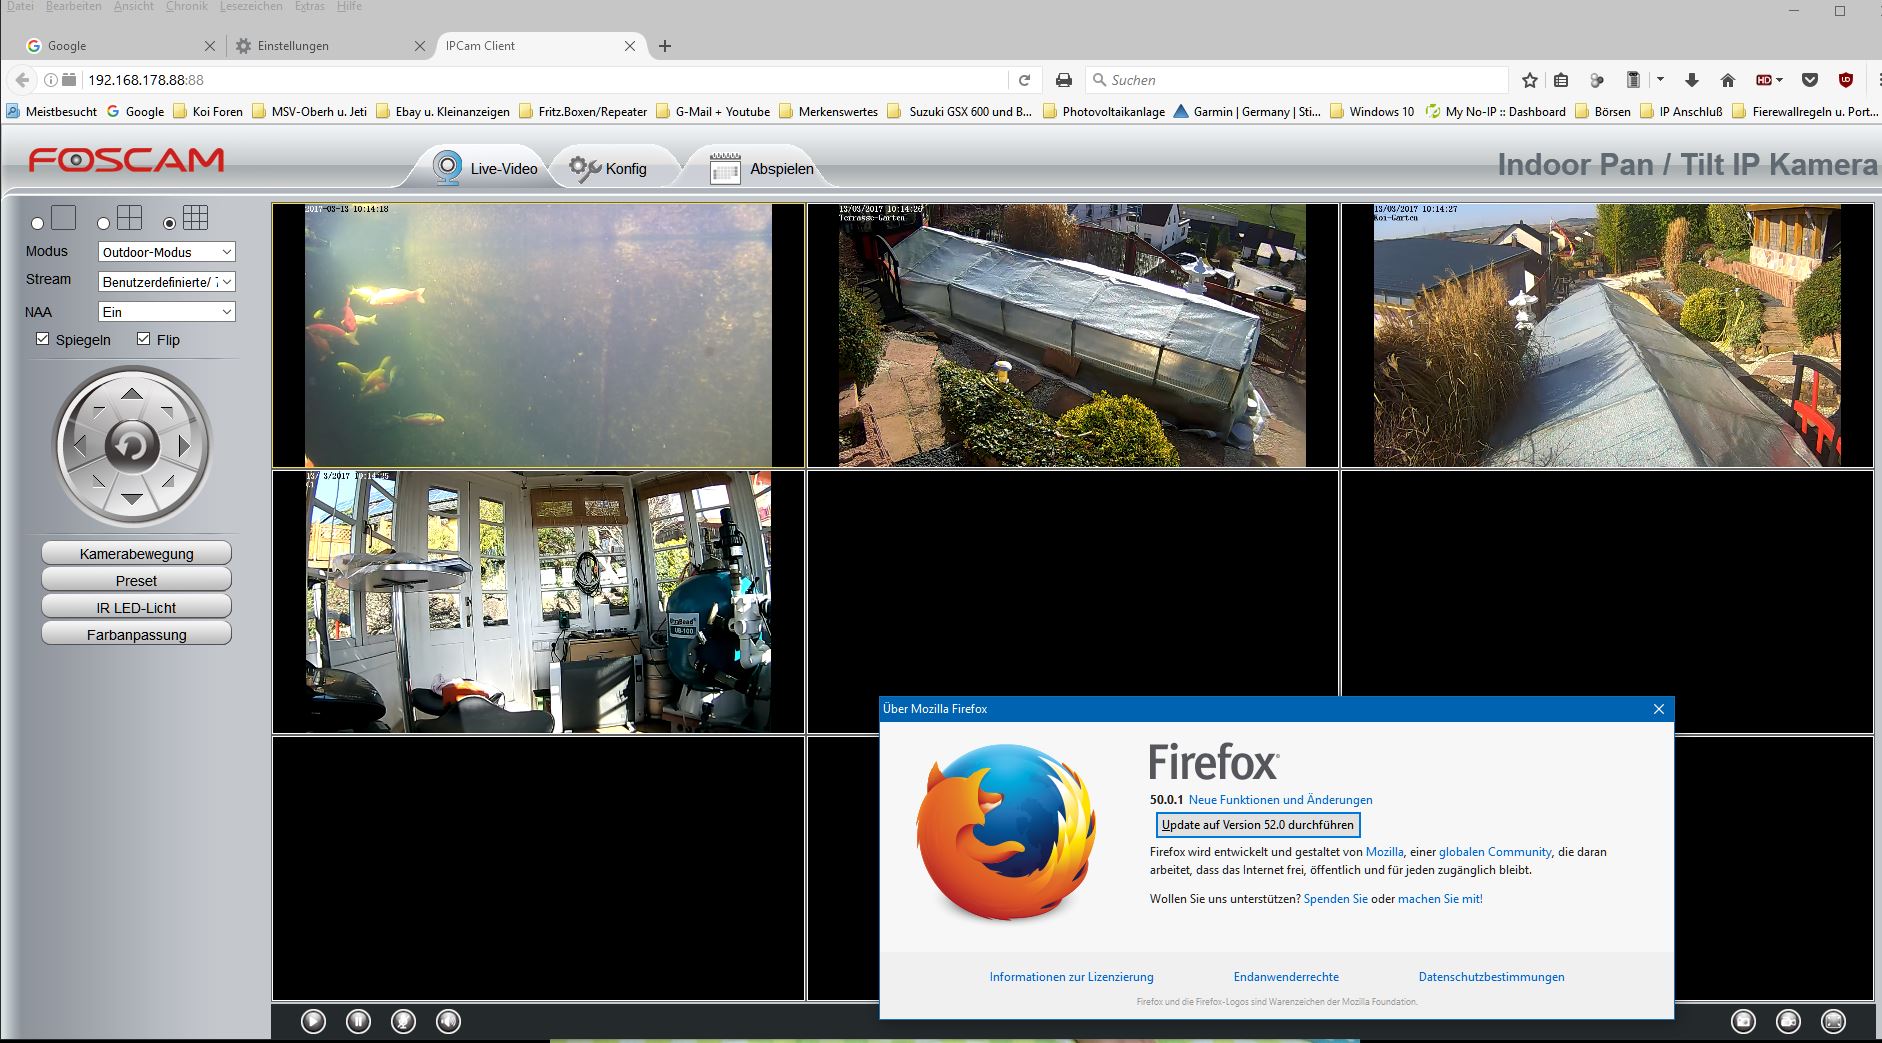1882x1043 pixels.
Task: Go to the Firefox home page
Action: (x=1728, y=80)
